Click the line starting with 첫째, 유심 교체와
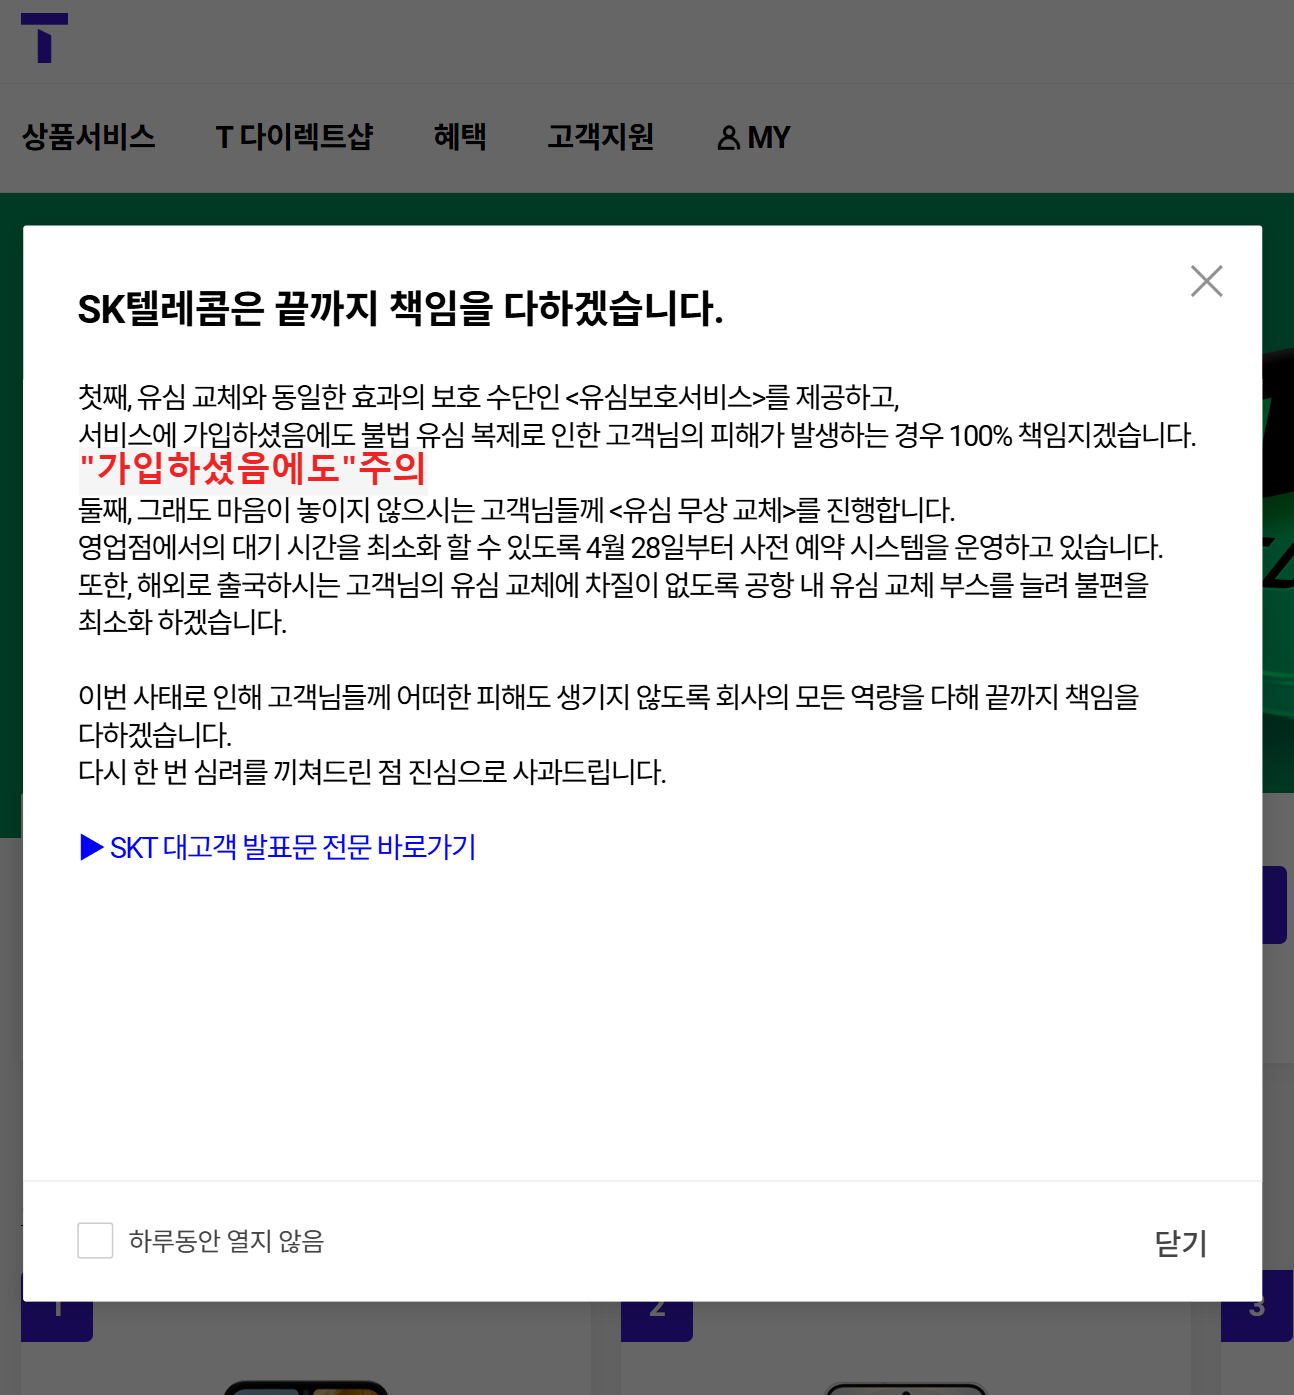1294x1395 pixels. click(489, 397)
